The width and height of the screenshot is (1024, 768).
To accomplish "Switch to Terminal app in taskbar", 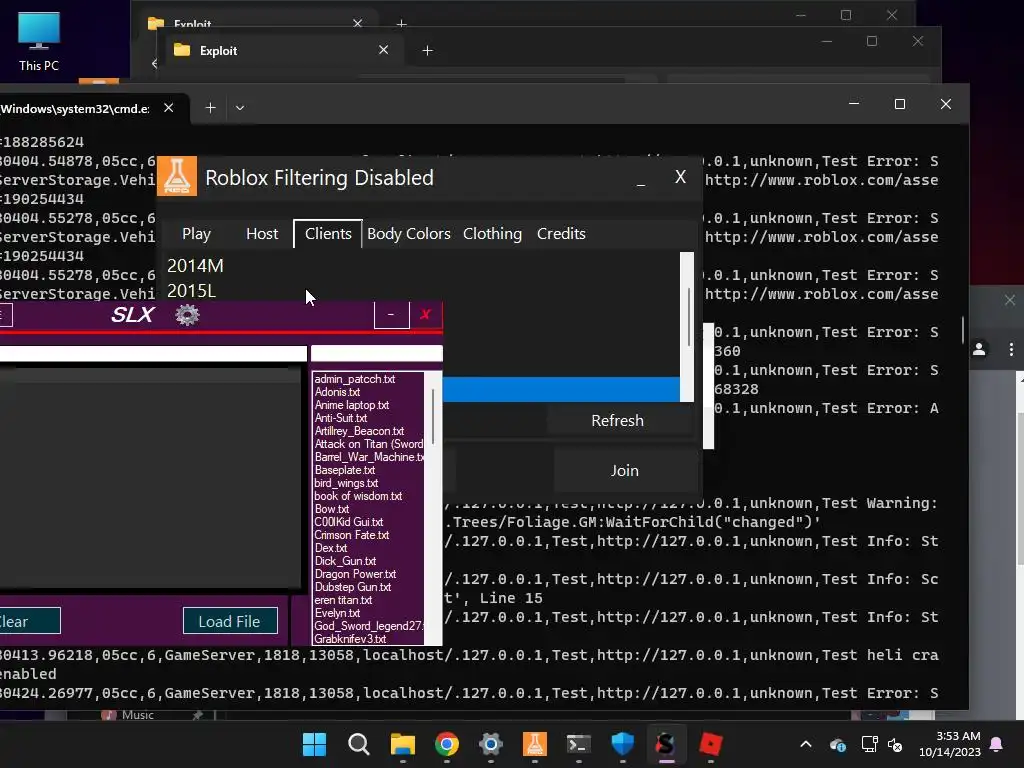I will click(579, 744).
